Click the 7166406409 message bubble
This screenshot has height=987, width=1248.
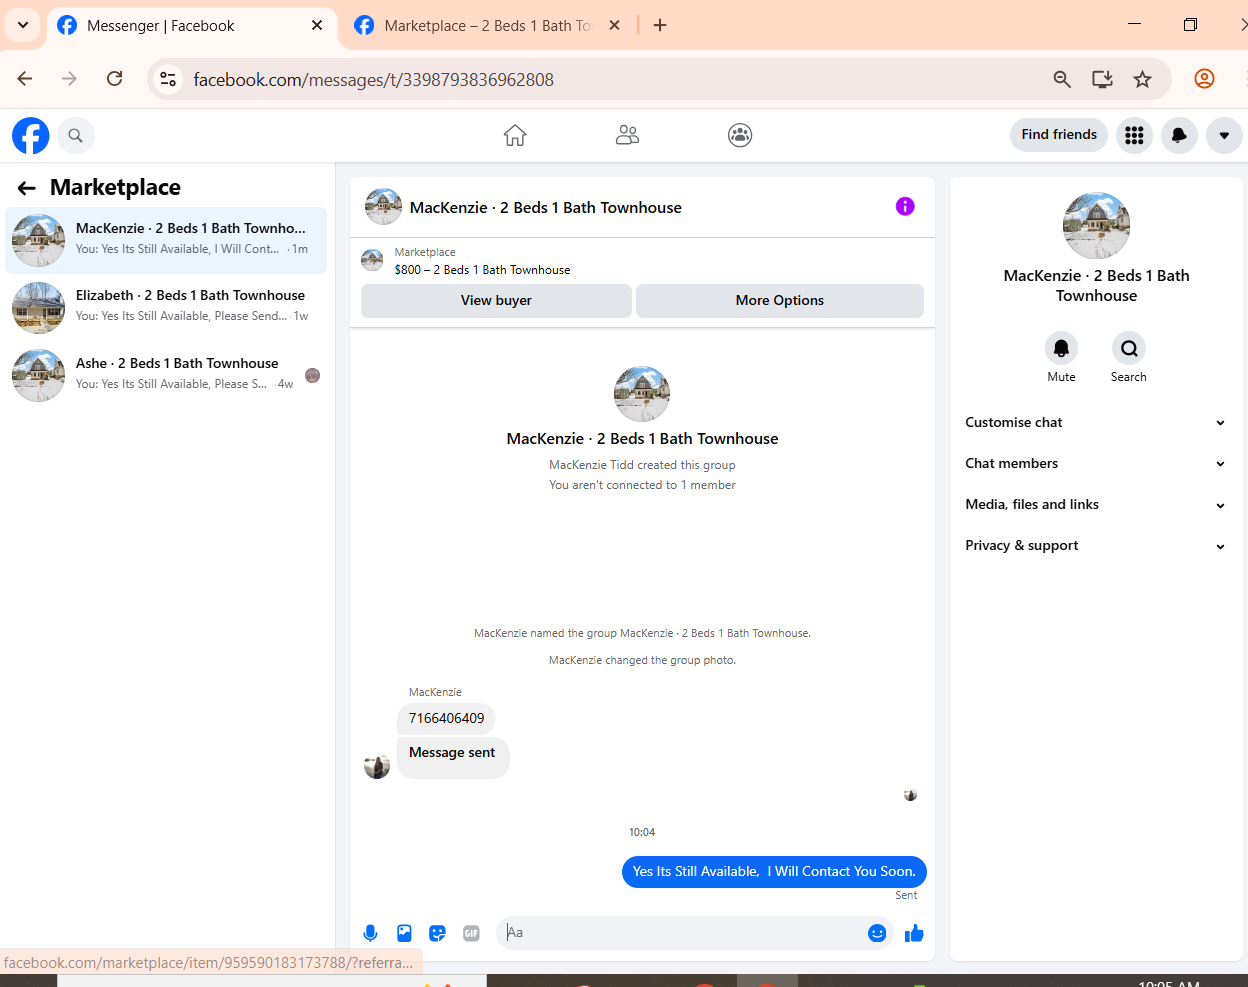point(446,719)
